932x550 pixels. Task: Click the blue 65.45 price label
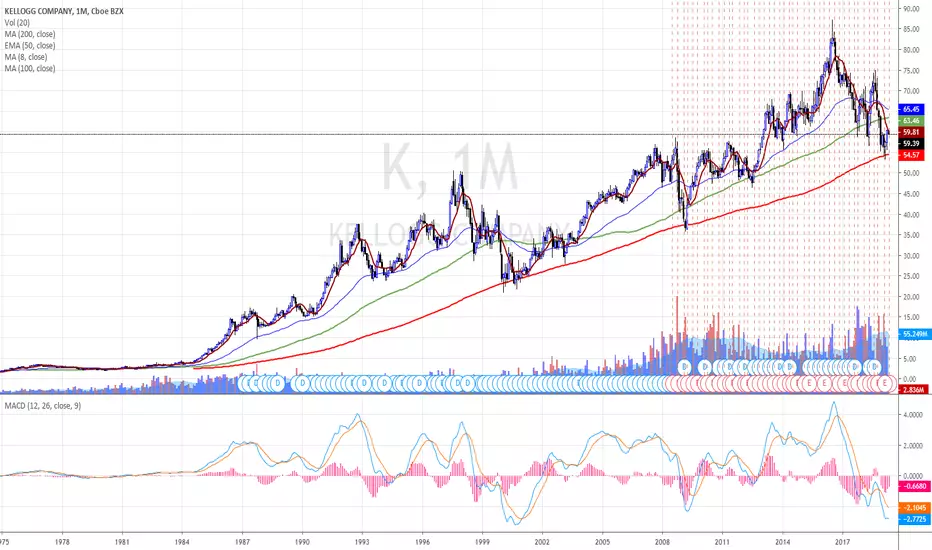tap(911, 109)
